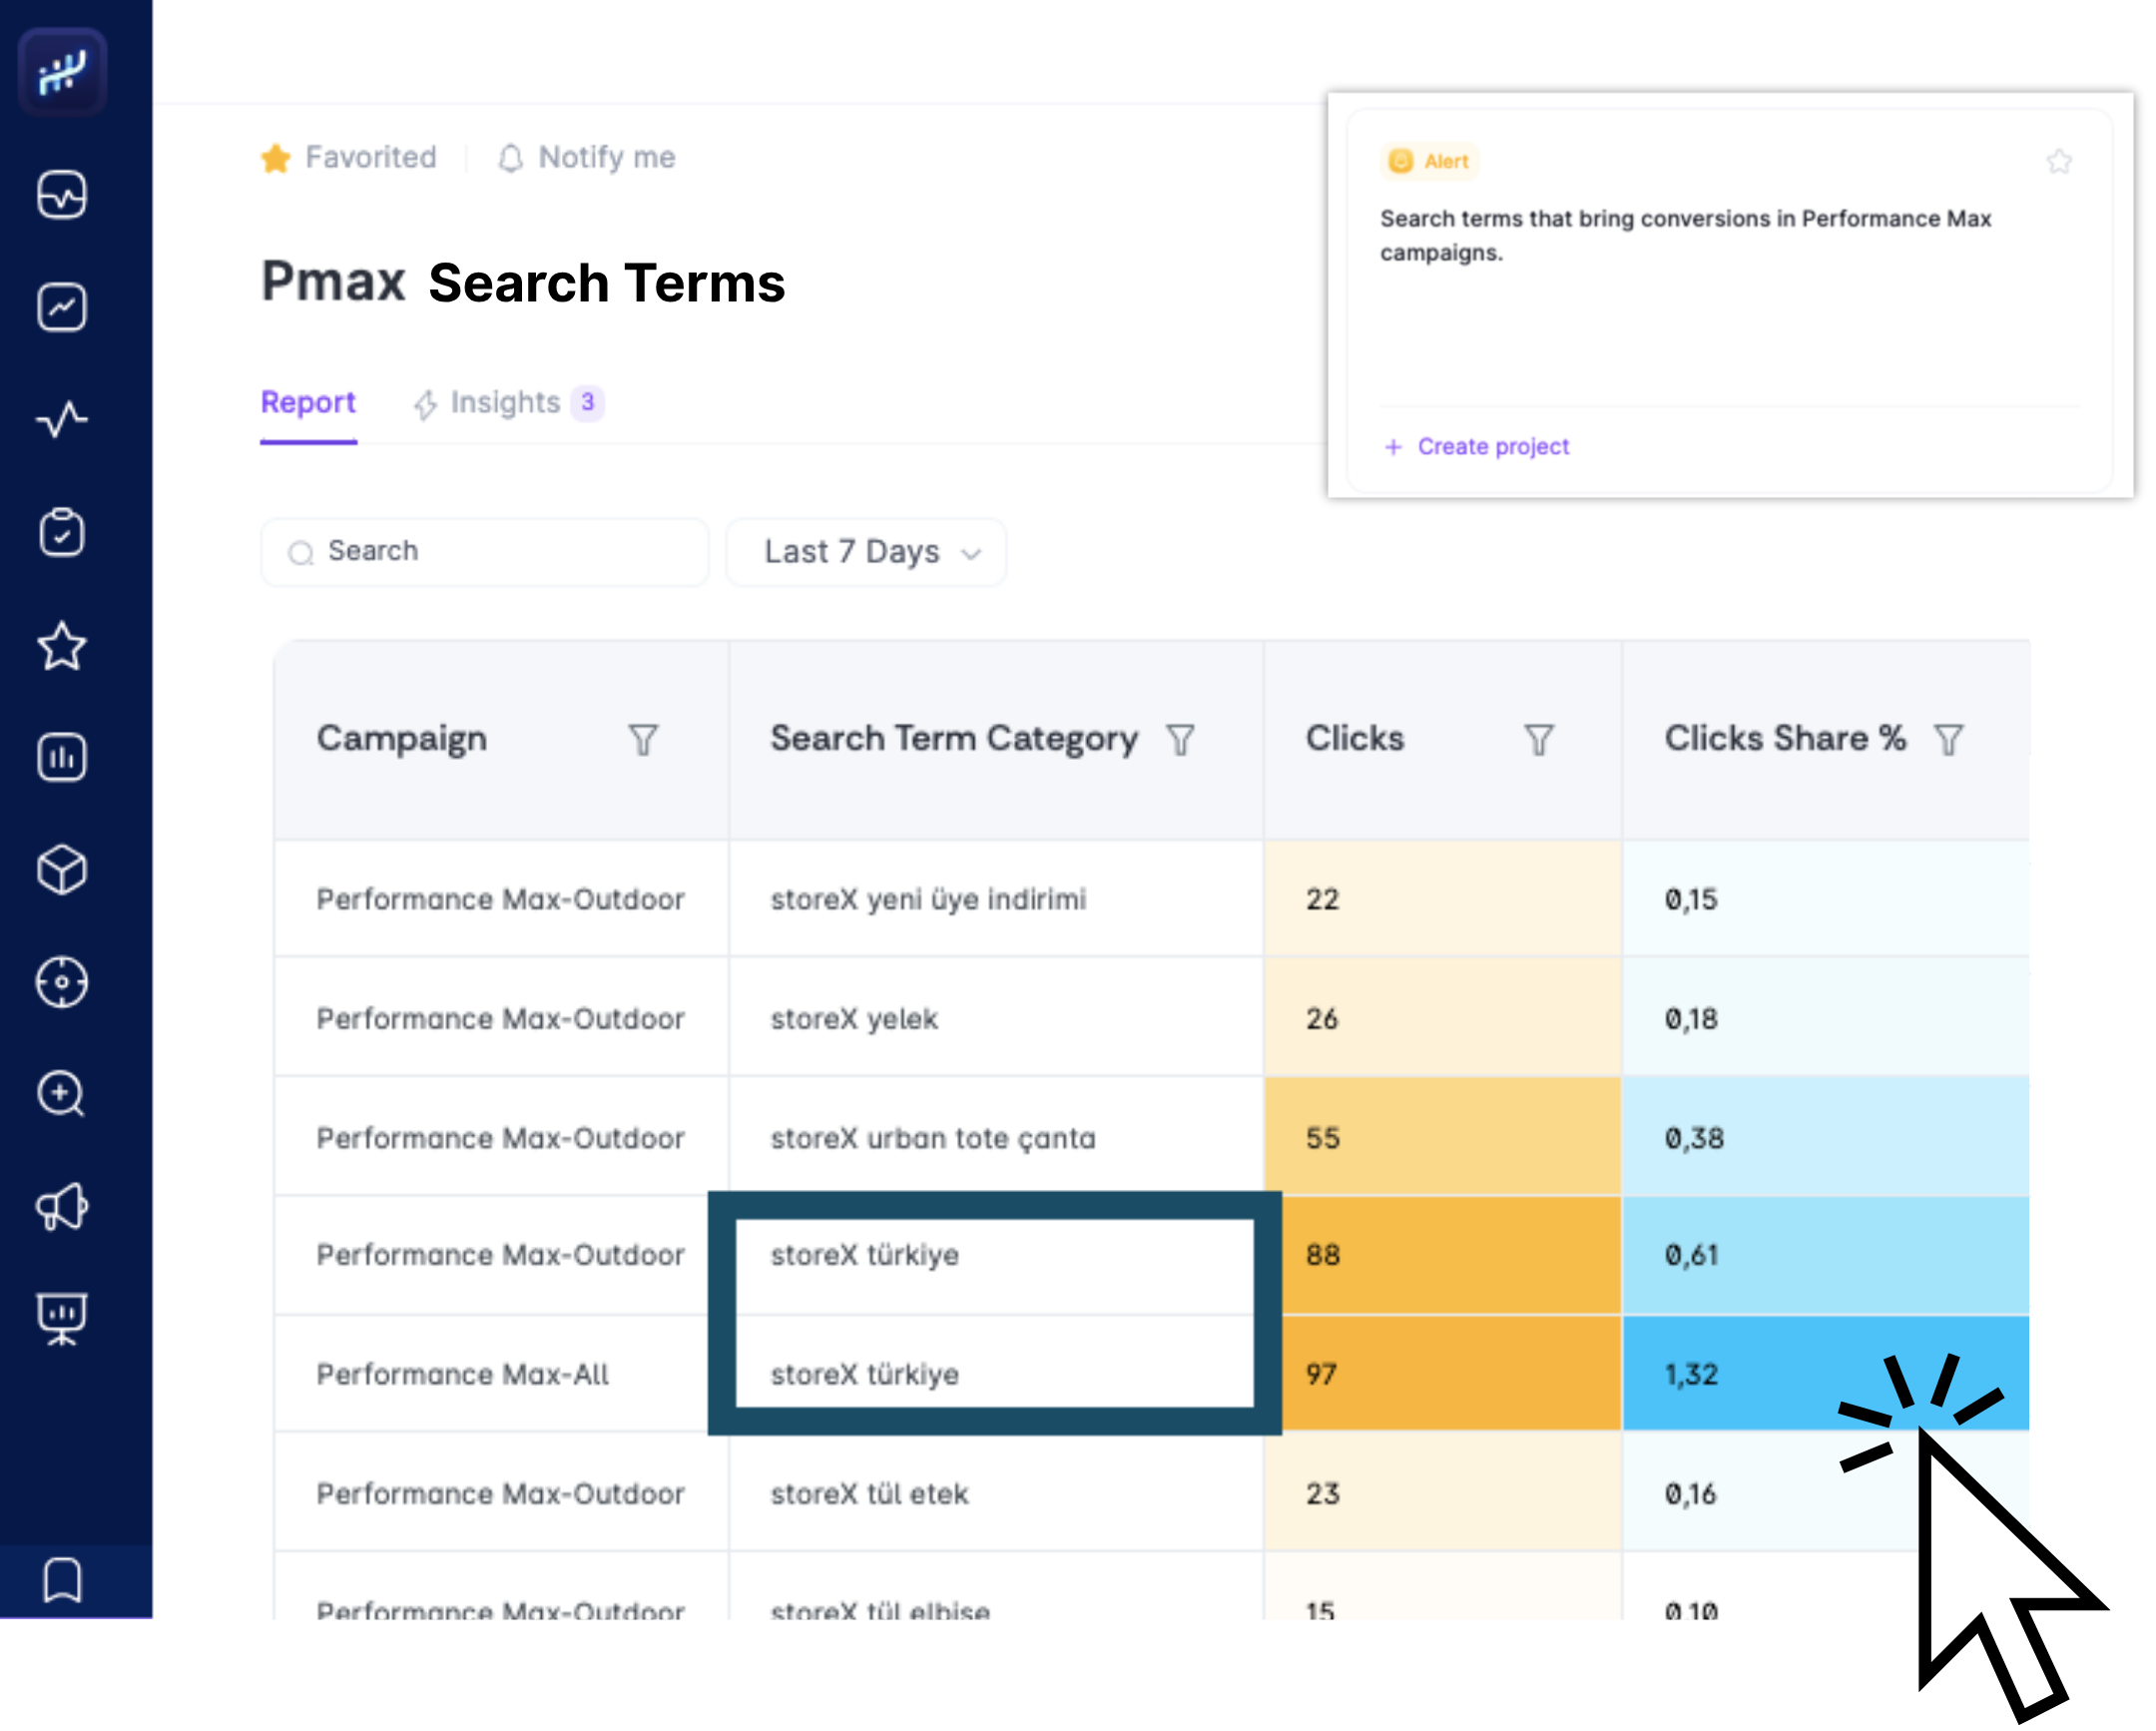Image resolution: width=2156 pixels, height=1731 pixels.
Task: Open the megaphone campaigns sidebar icon
Action: click(62, 1207)
